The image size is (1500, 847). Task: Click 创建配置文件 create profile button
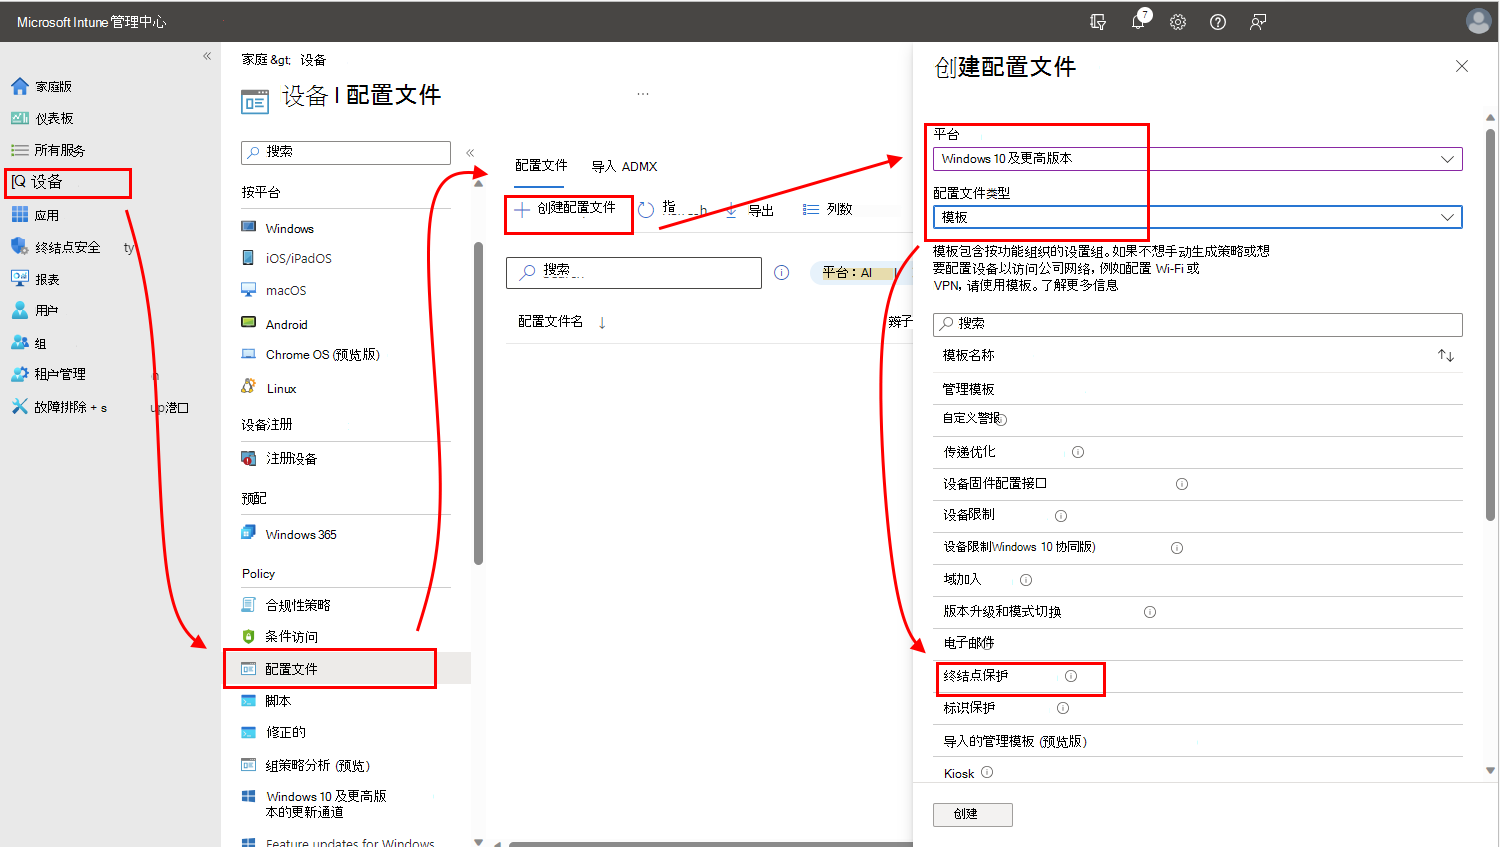point(566,208)
